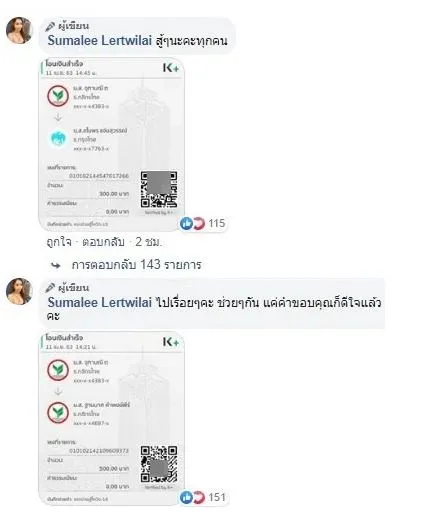The height and width of the screenshot is (523, 426).
Task: Click the author pencil badge on first comment
Action: [x=50, y=26]
